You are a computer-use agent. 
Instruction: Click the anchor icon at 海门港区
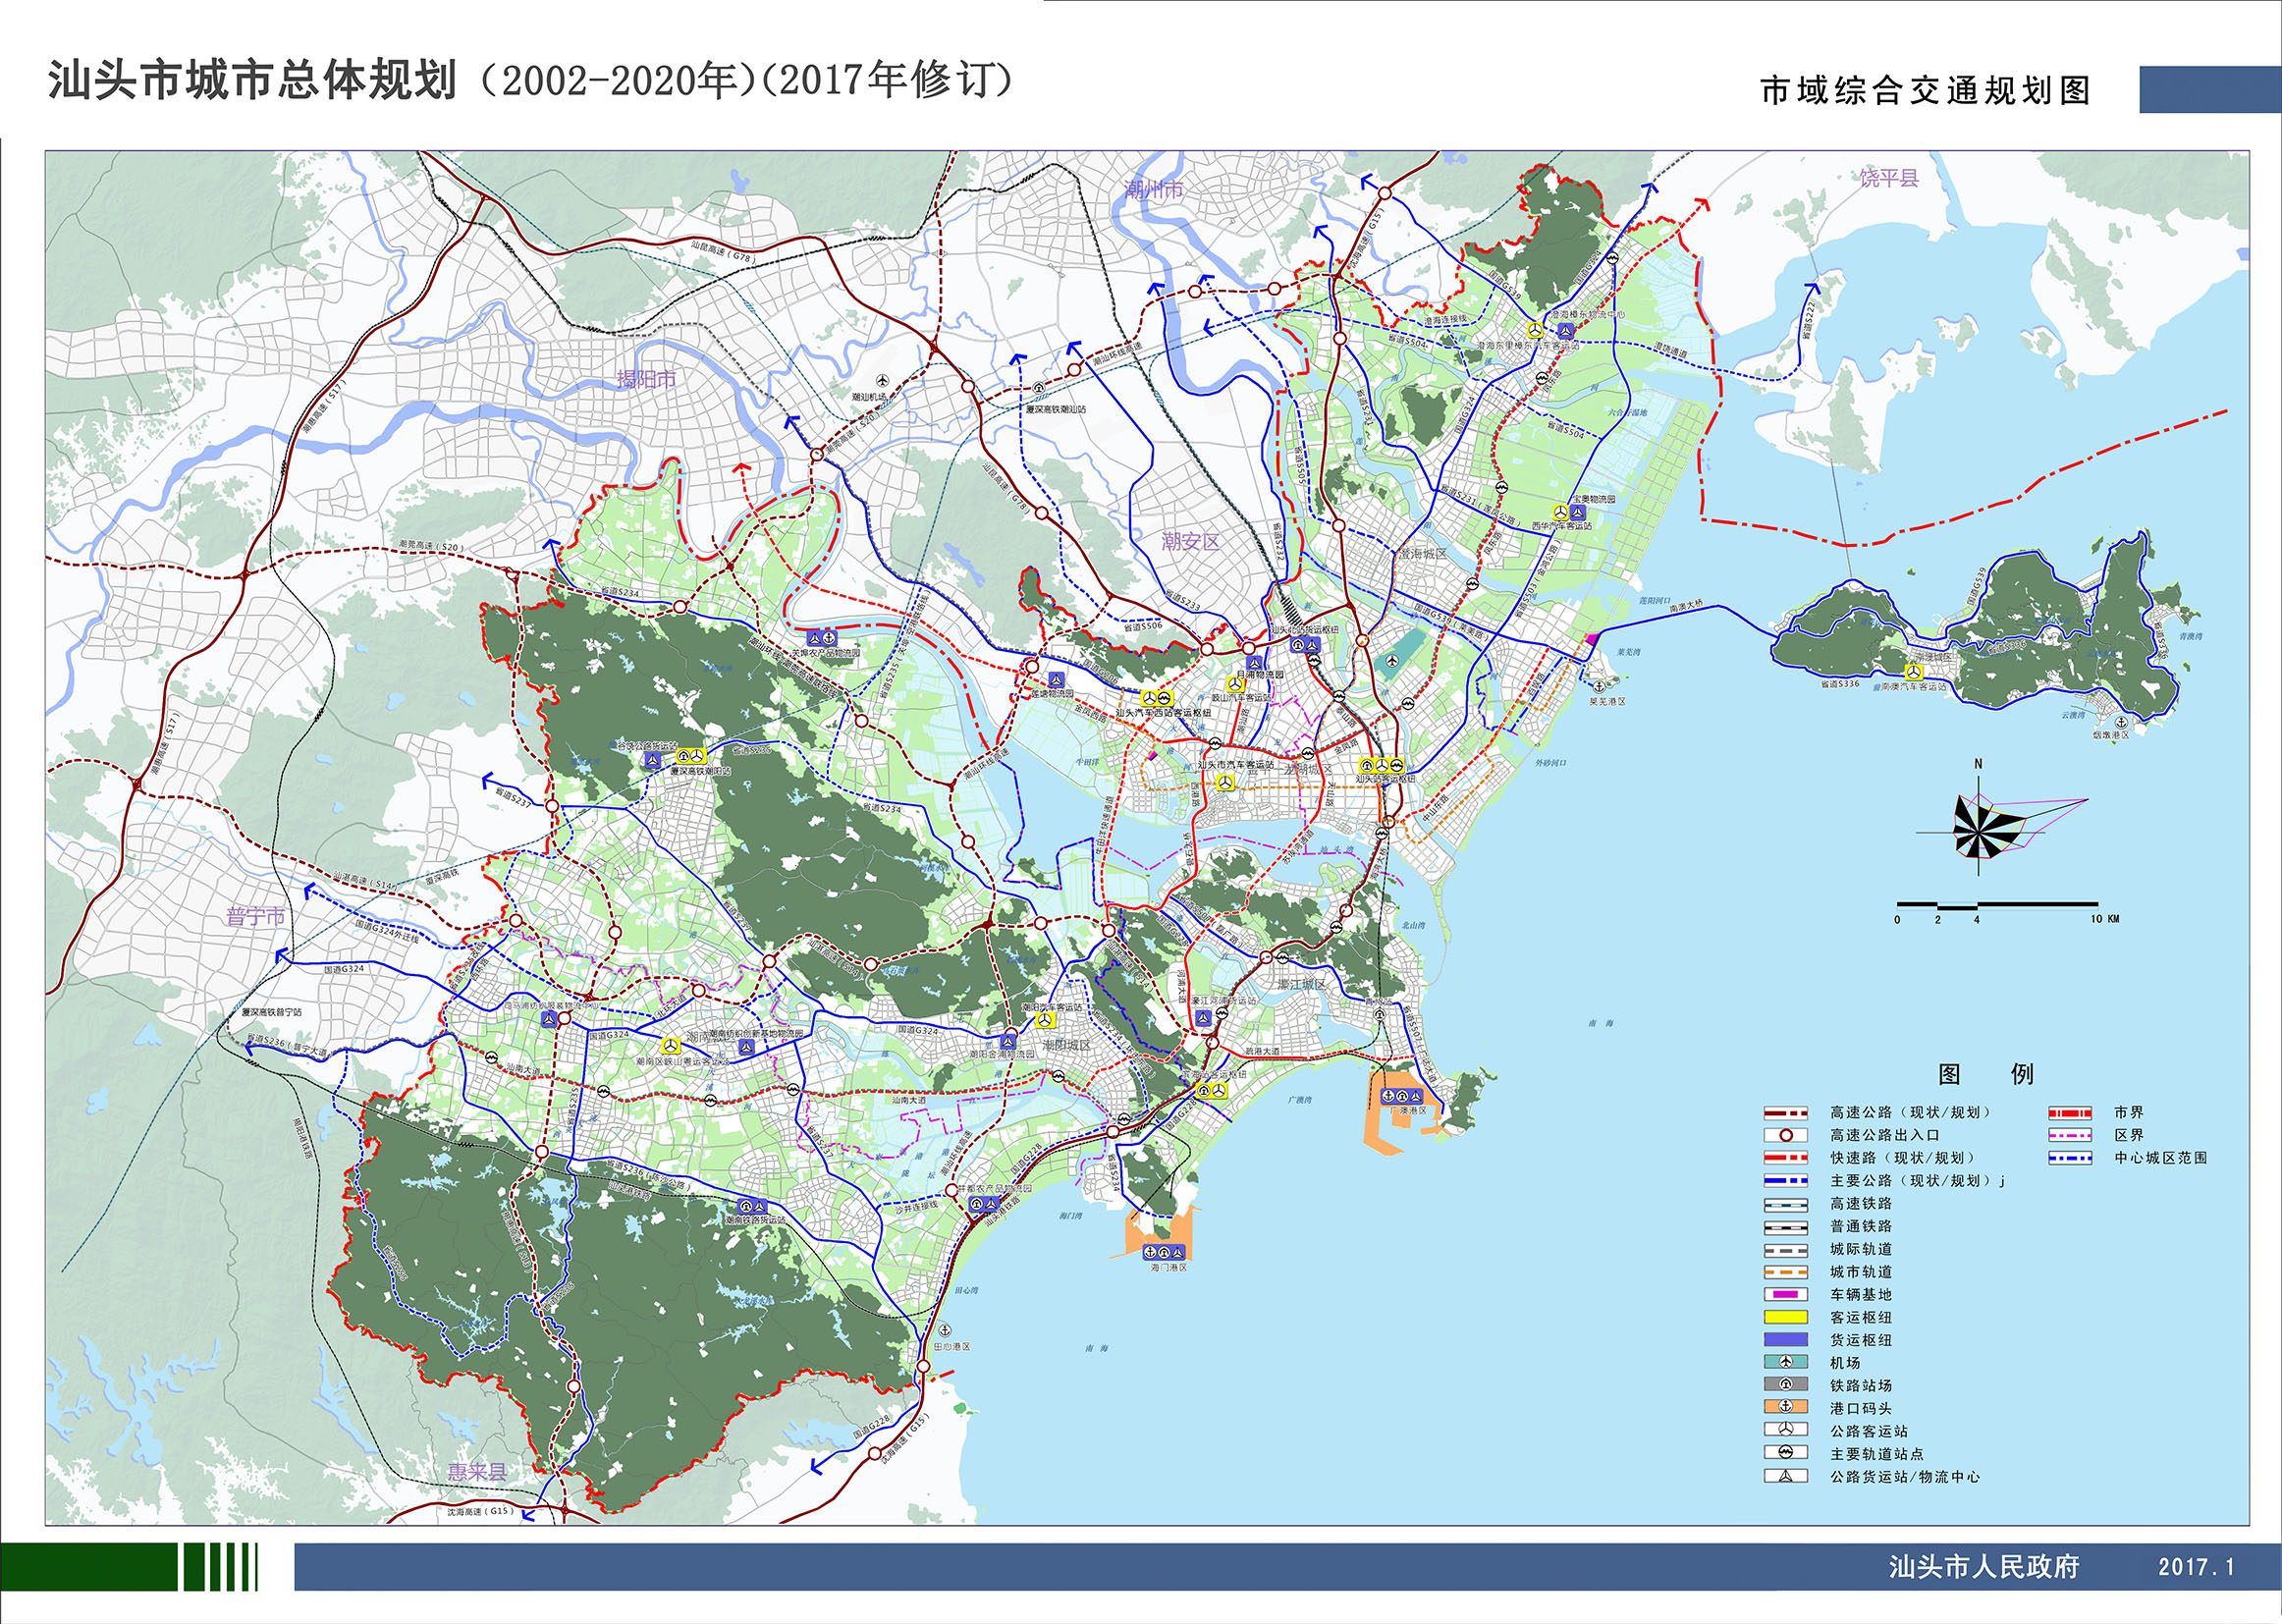click(1150, 1252)
